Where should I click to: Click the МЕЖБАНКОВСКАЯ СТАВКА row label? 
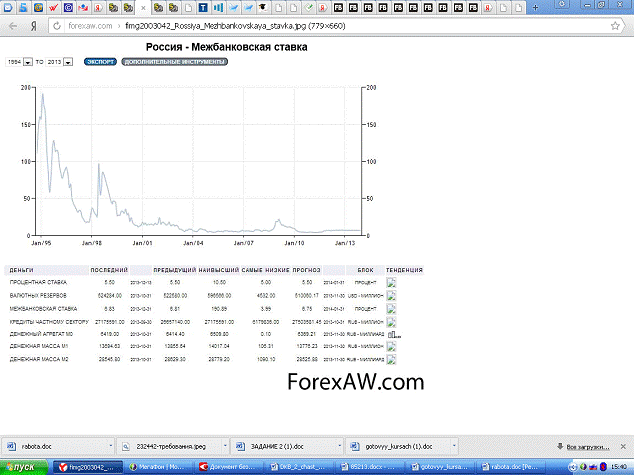tap(43, 309)
